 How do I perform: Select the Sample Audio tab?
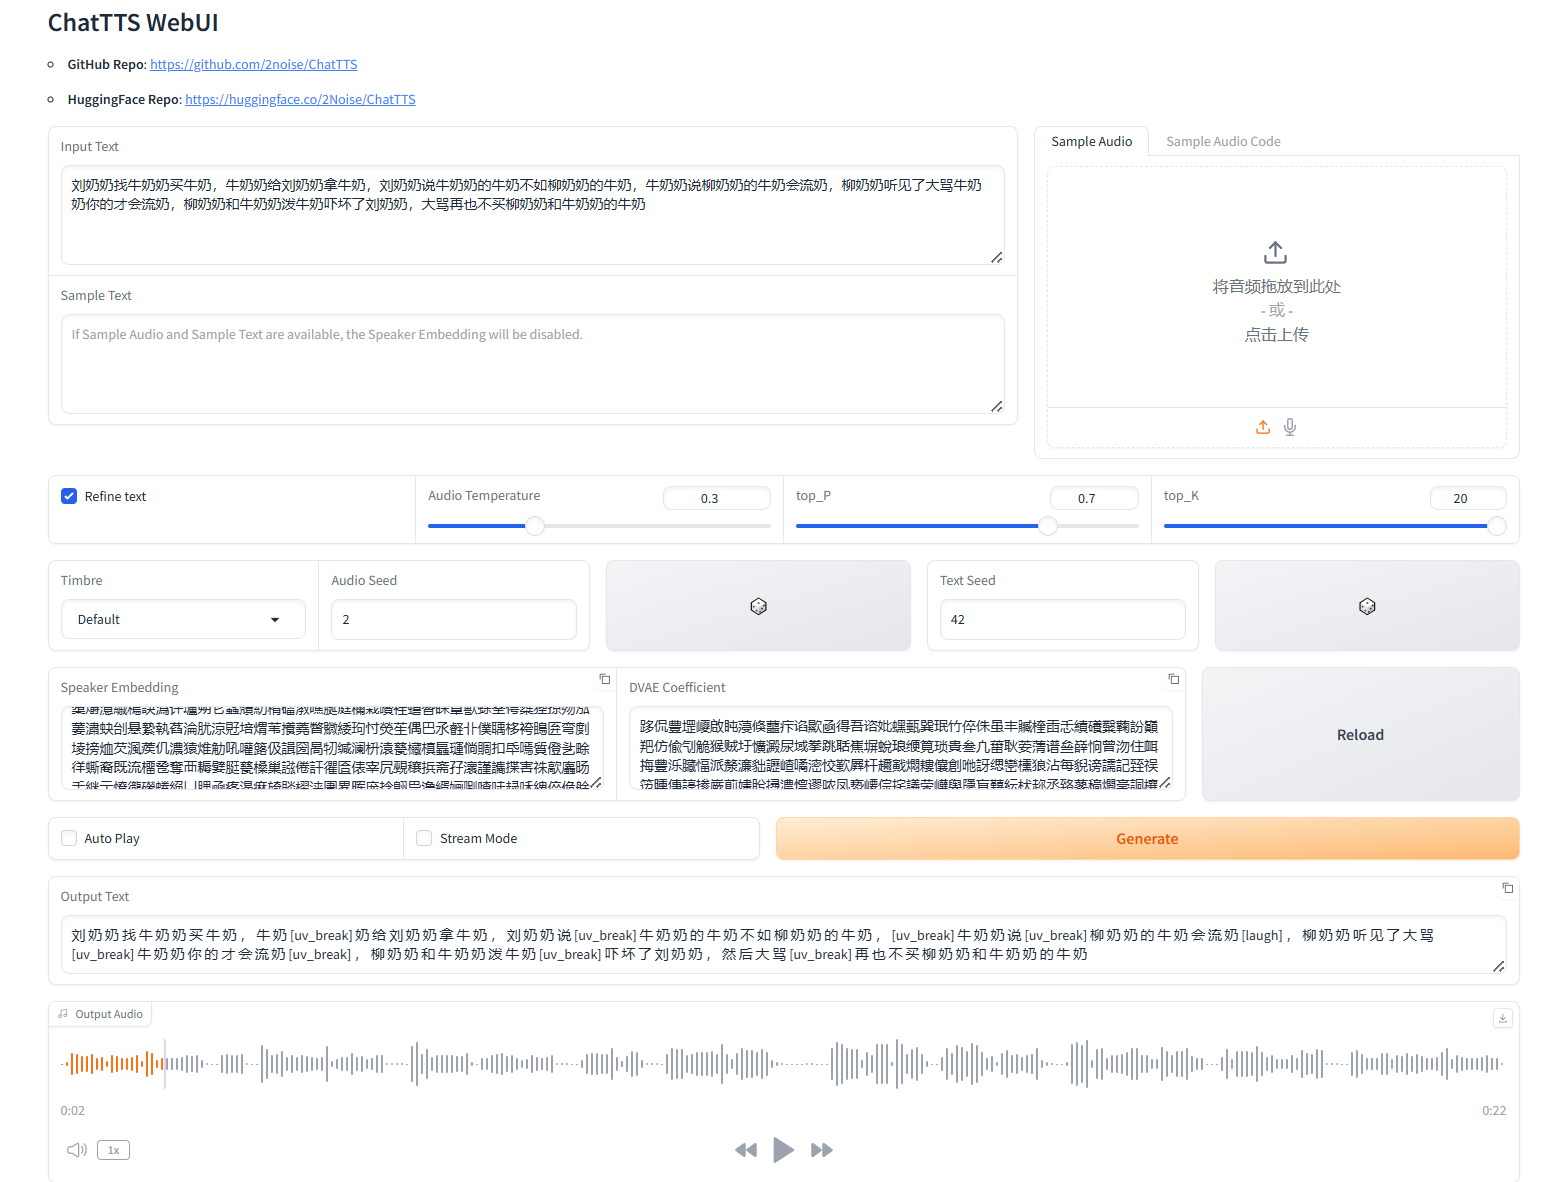coord(1091,141)
